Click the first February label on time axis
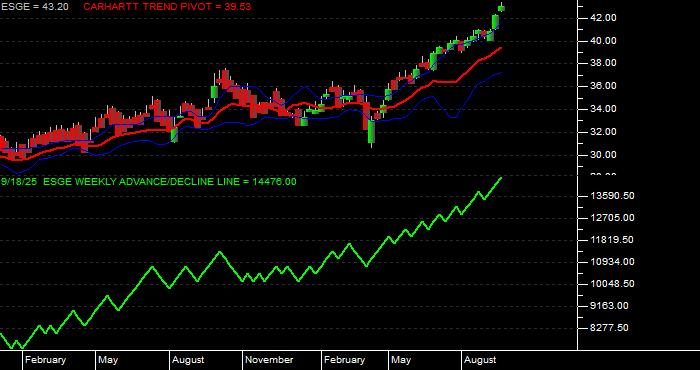 [x=45, y=360]
